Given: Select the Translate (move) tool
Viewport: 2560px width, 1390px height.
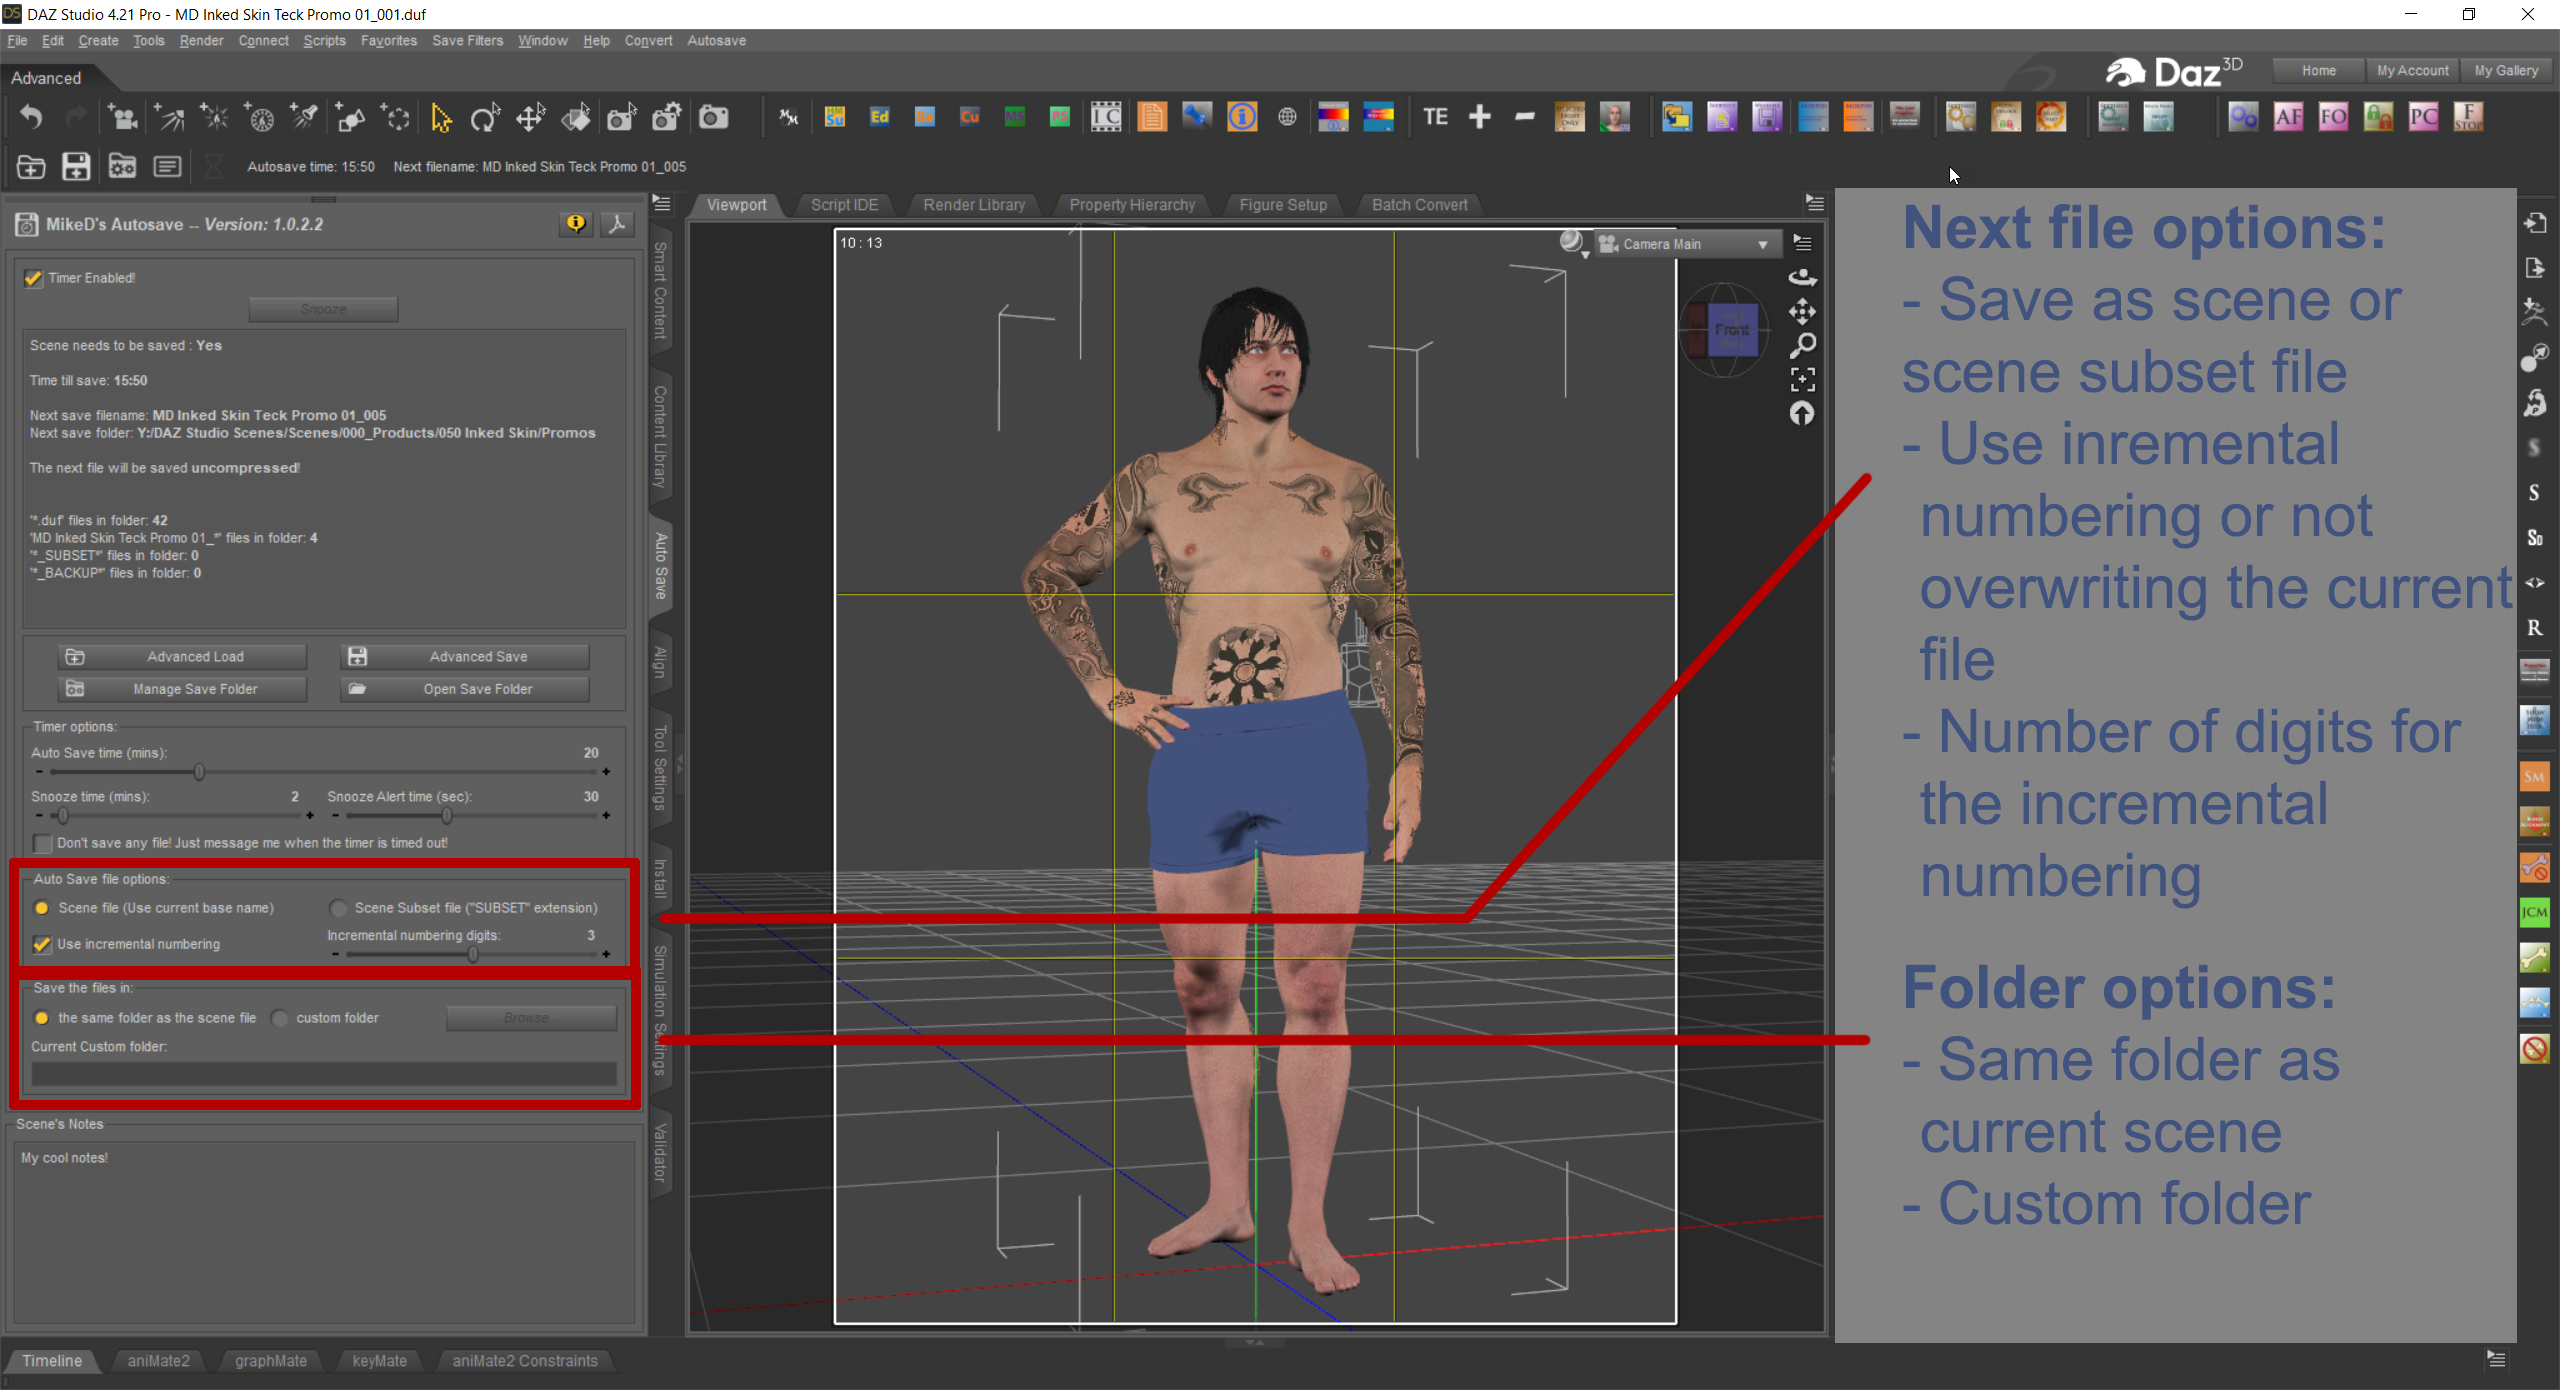Looking at the screenshot, I should tap(530, 118).
